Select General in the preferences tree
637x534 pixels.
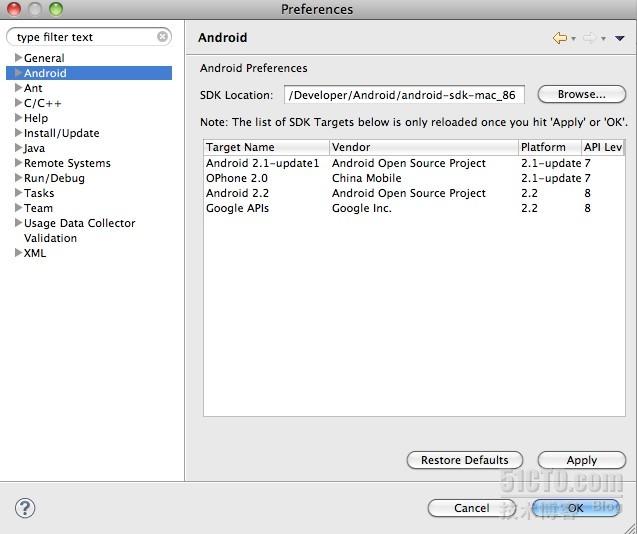pos(44,58)
